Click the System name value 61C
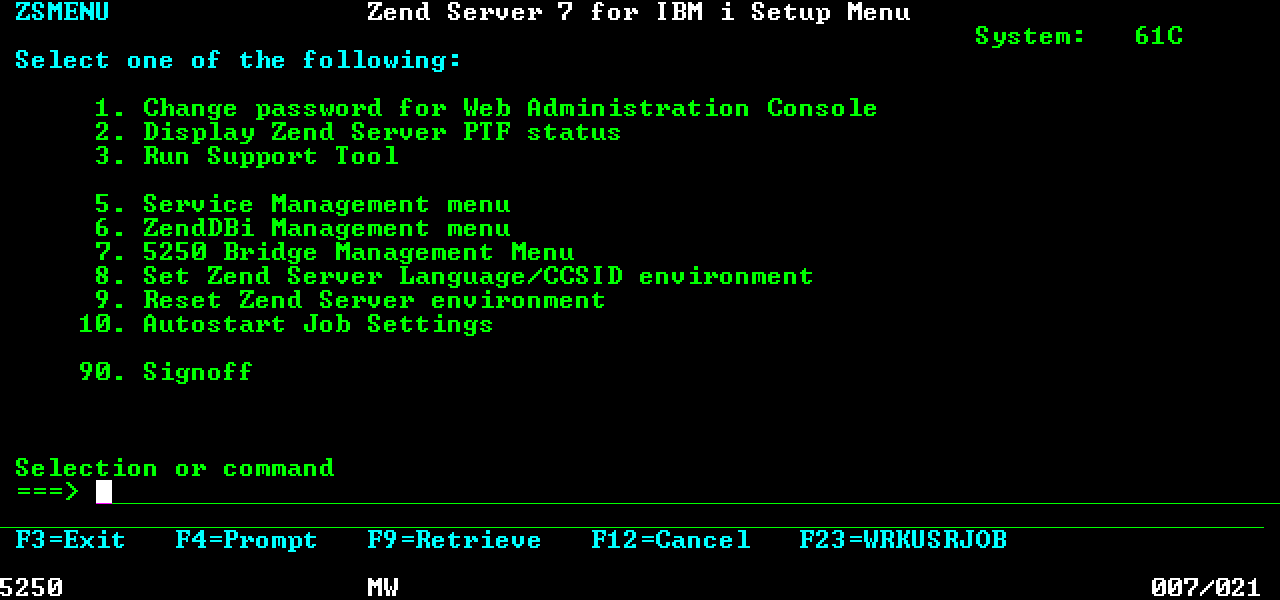Screen dimensions: 1280x600 (1158, 36)
